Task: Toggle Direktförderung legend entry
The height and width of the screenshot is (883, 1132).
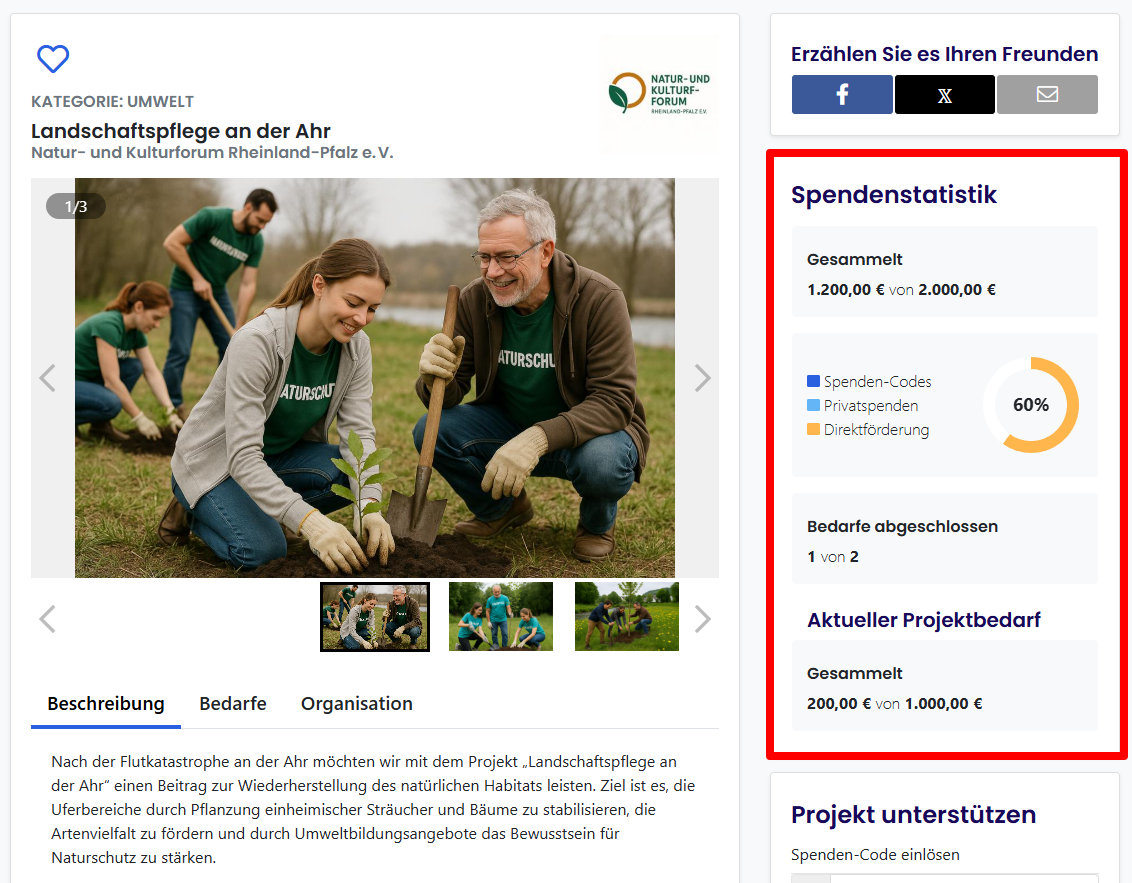Action: coord(868,430)
